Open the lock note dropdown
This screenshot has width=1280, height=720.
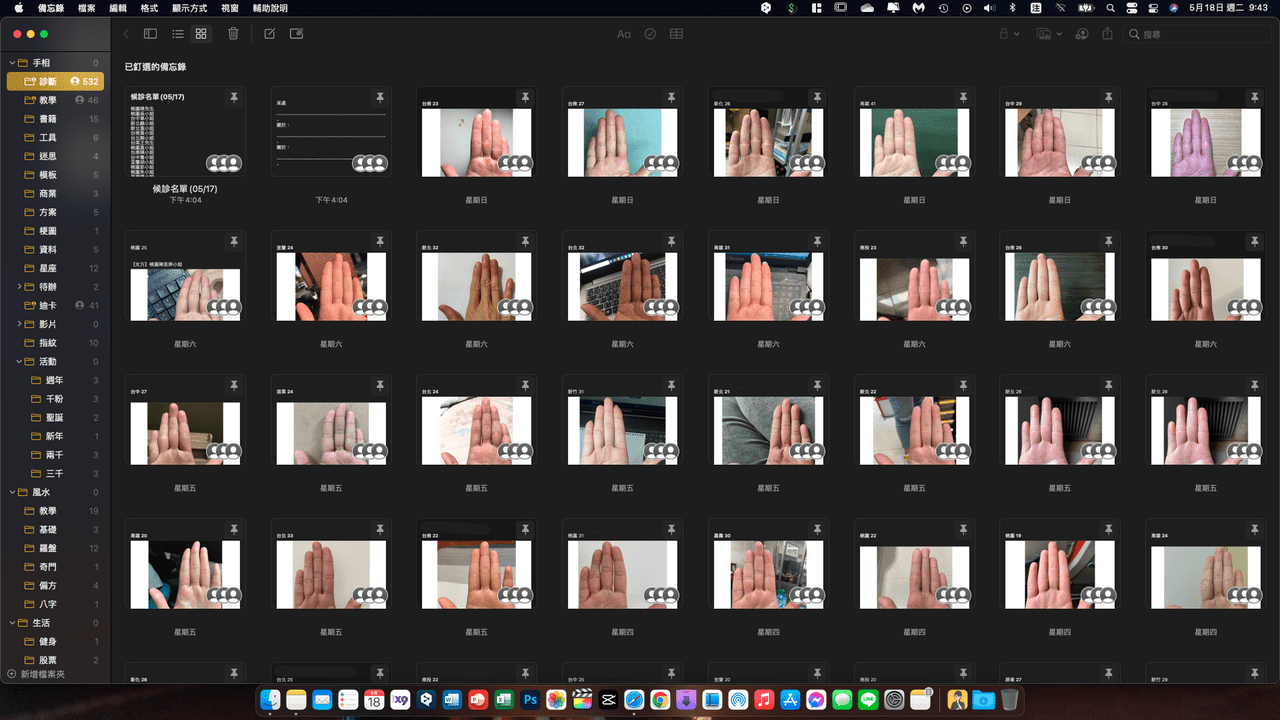(1008, 34)
